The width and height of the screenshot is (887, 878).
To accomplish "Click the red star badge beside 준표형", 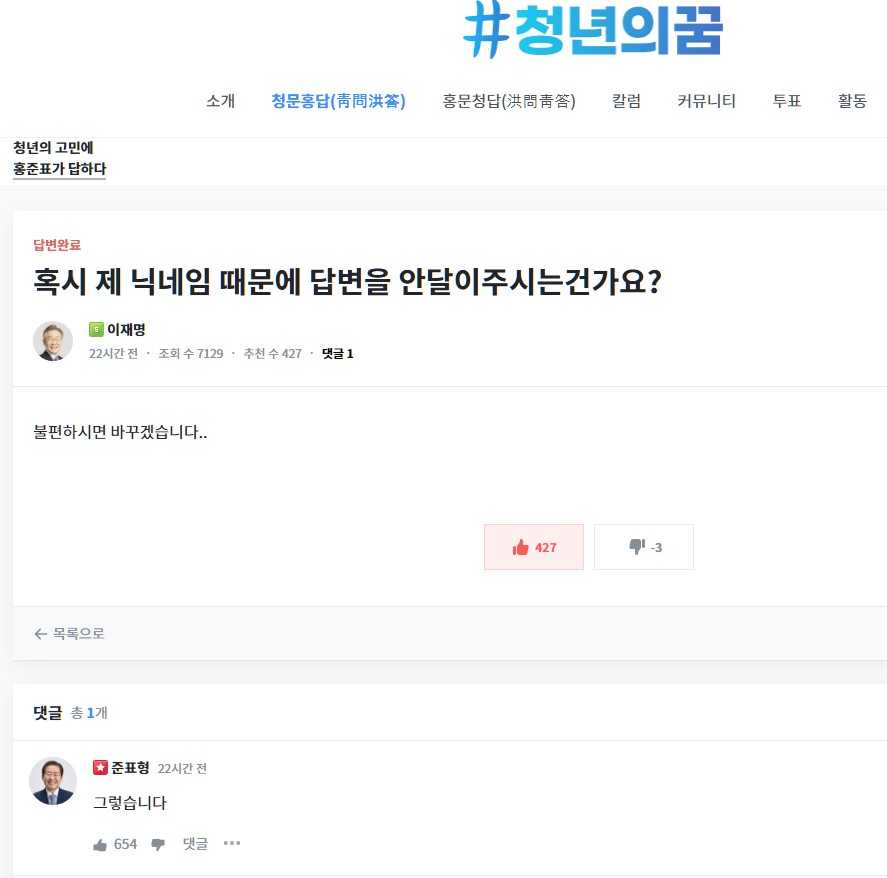I will point(100,768).
